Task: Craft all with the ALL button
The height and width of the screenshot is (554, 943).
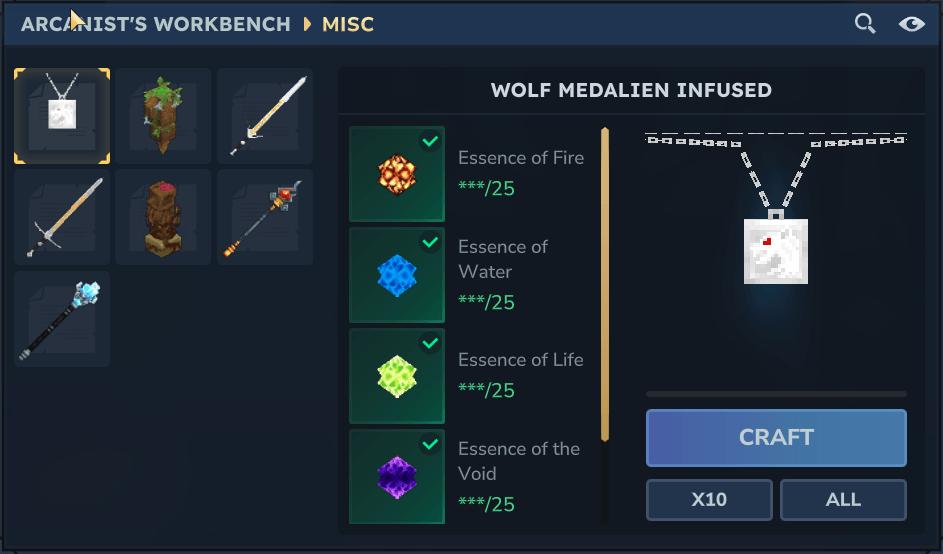Action: (x=843, y=500)
